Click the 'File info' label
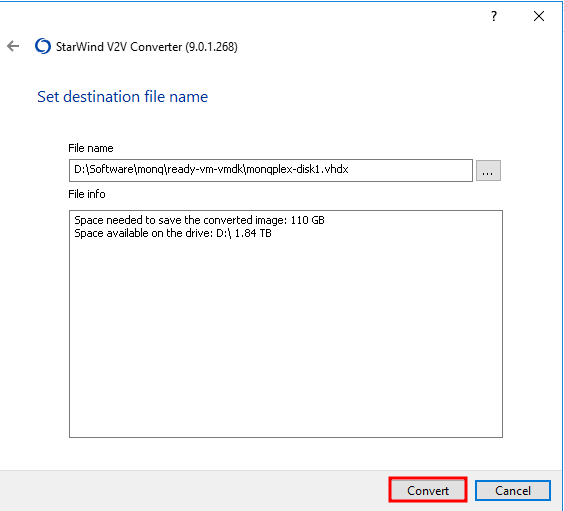The image size is (564, 511). pos(87,194)
